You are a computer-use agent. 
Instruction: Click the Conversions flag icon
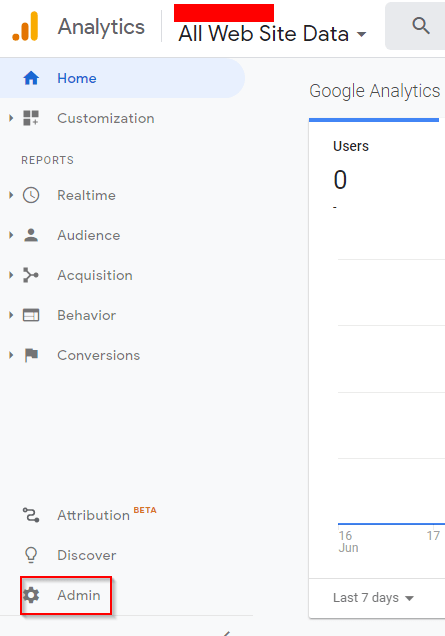click(x=31, y=355)
